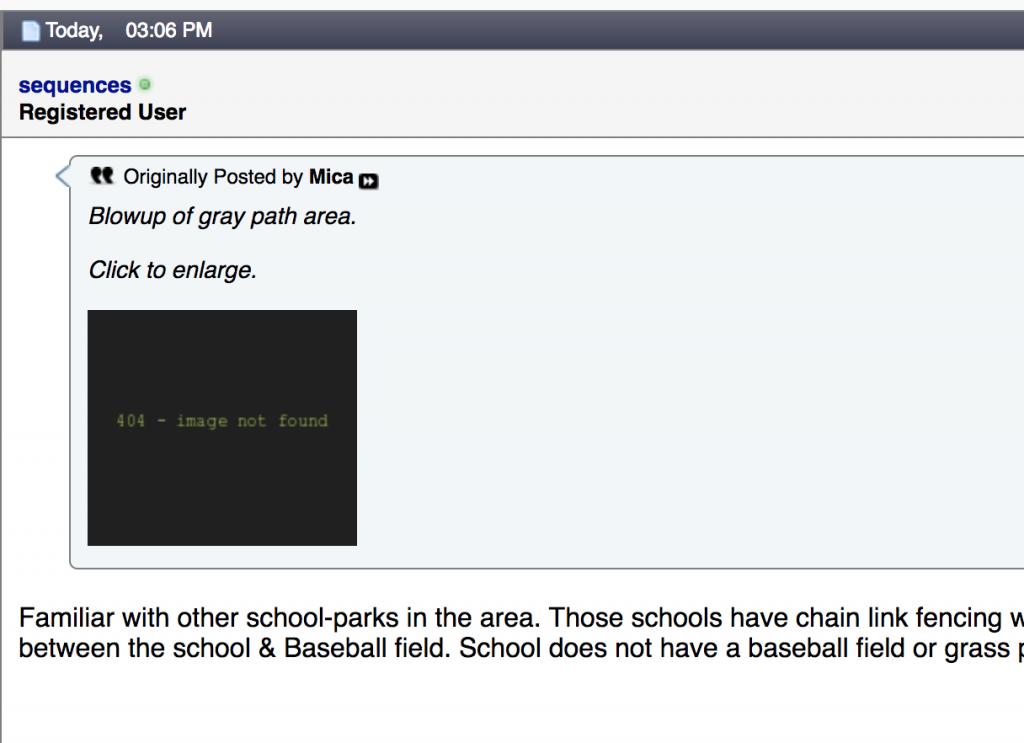The width and height of the screenshot is (1024, 743).
Task: Click the "Click to enlarge." text
Action: click(x=173, y=270)
